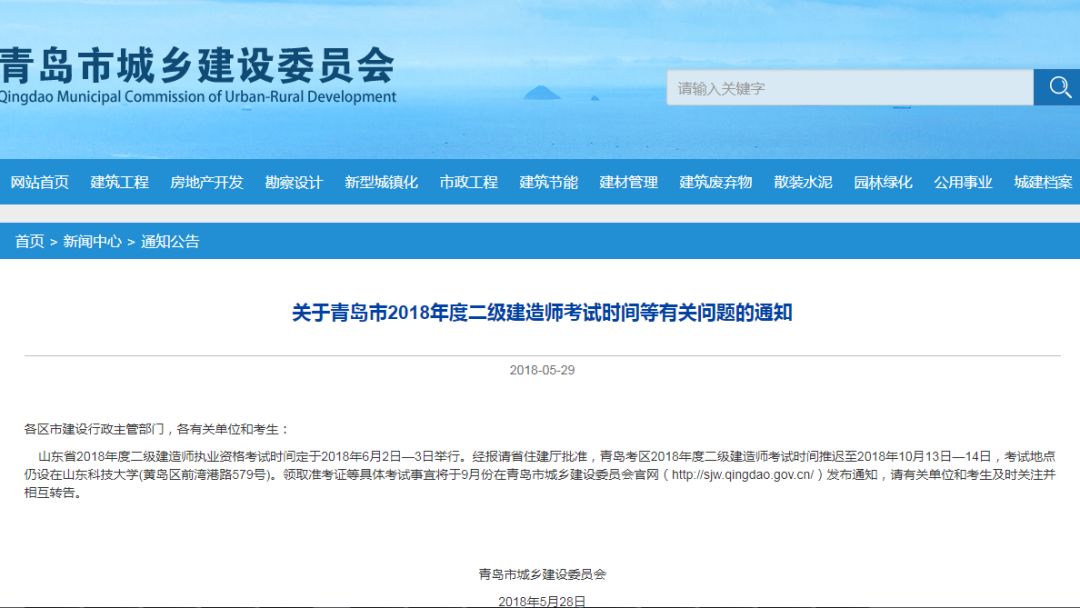
Task: Go to 房地产开发 section
Action: tap(207, 182)
